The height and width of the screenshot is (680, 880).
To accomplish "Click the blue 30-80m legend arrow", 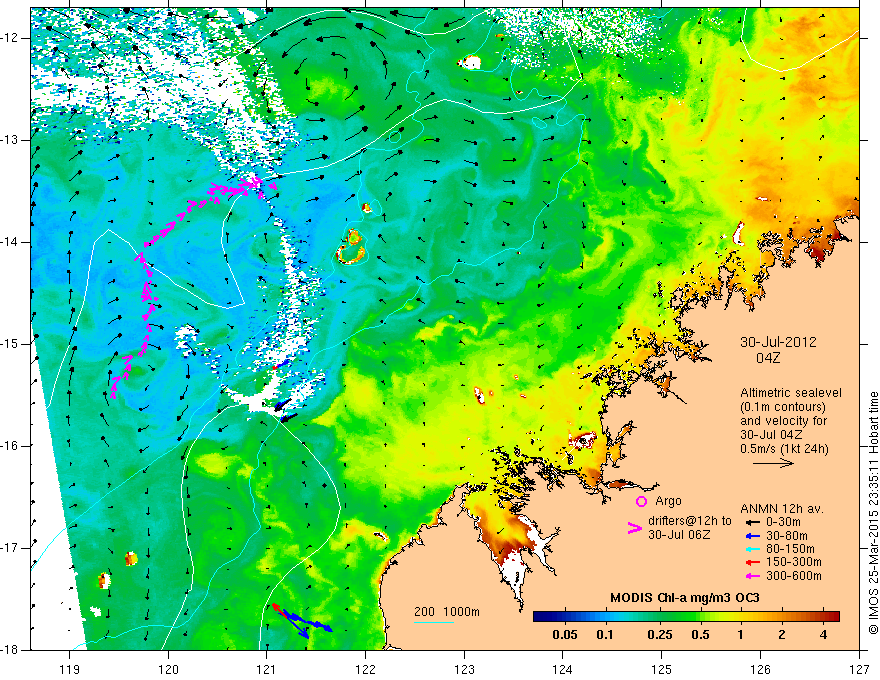I will coord(752,536).
